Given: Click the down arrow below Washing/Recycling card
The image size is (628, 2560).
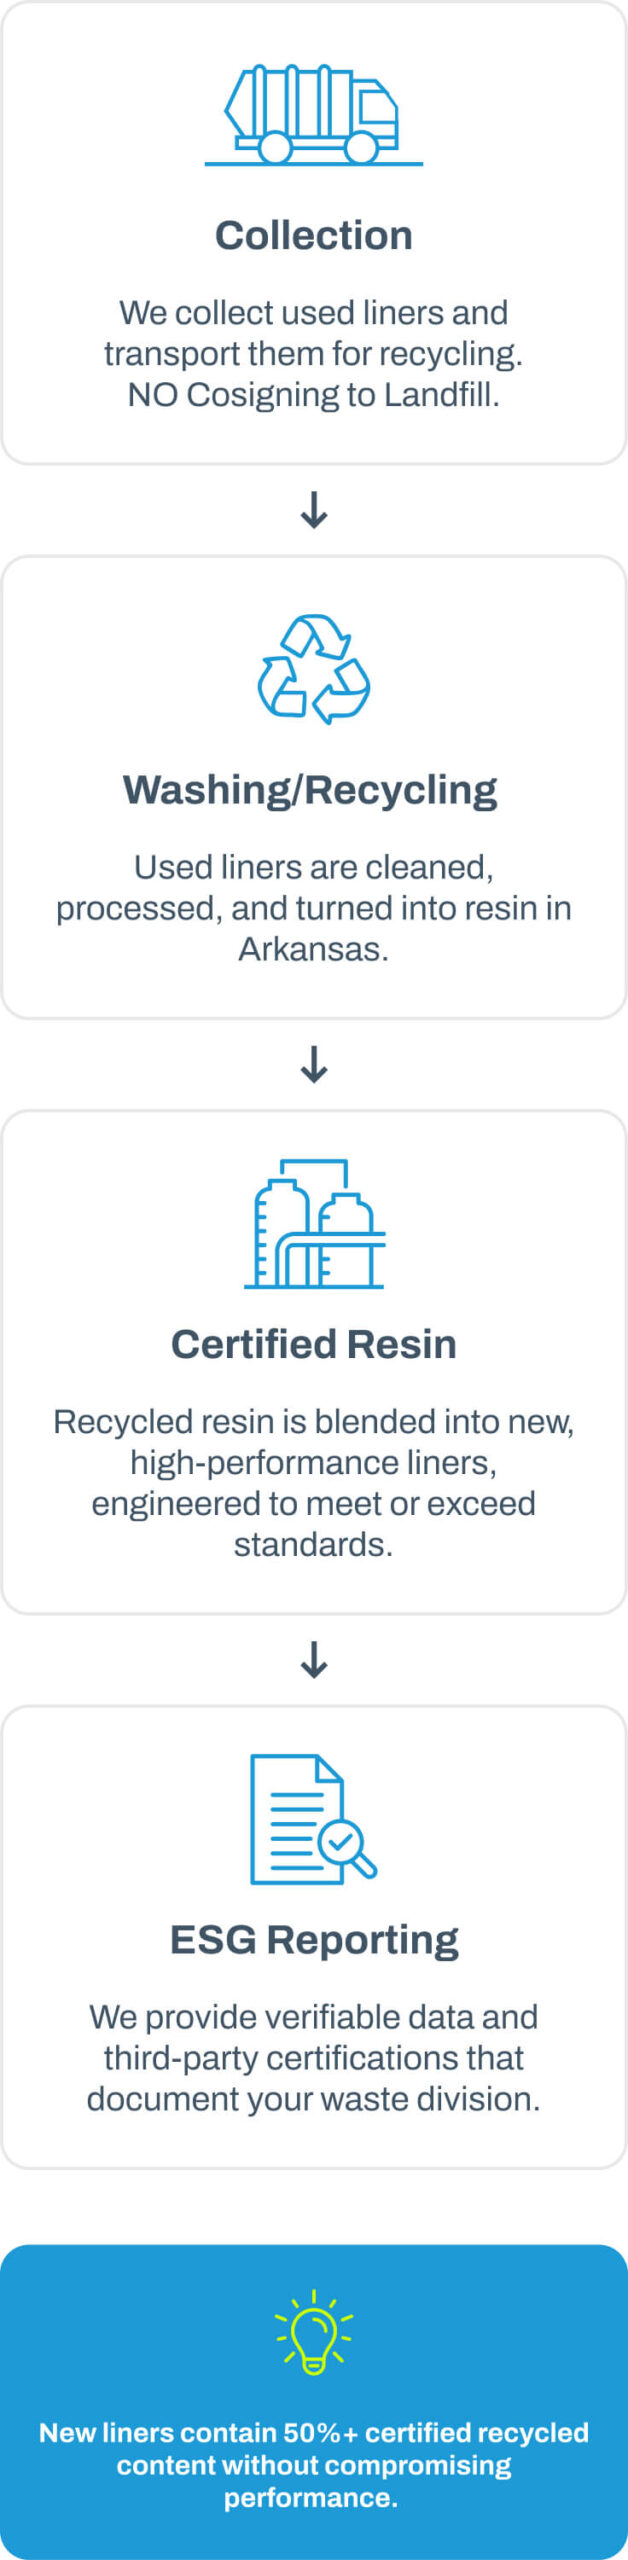Looking at the screenshot, I should tap(314, 1064).
